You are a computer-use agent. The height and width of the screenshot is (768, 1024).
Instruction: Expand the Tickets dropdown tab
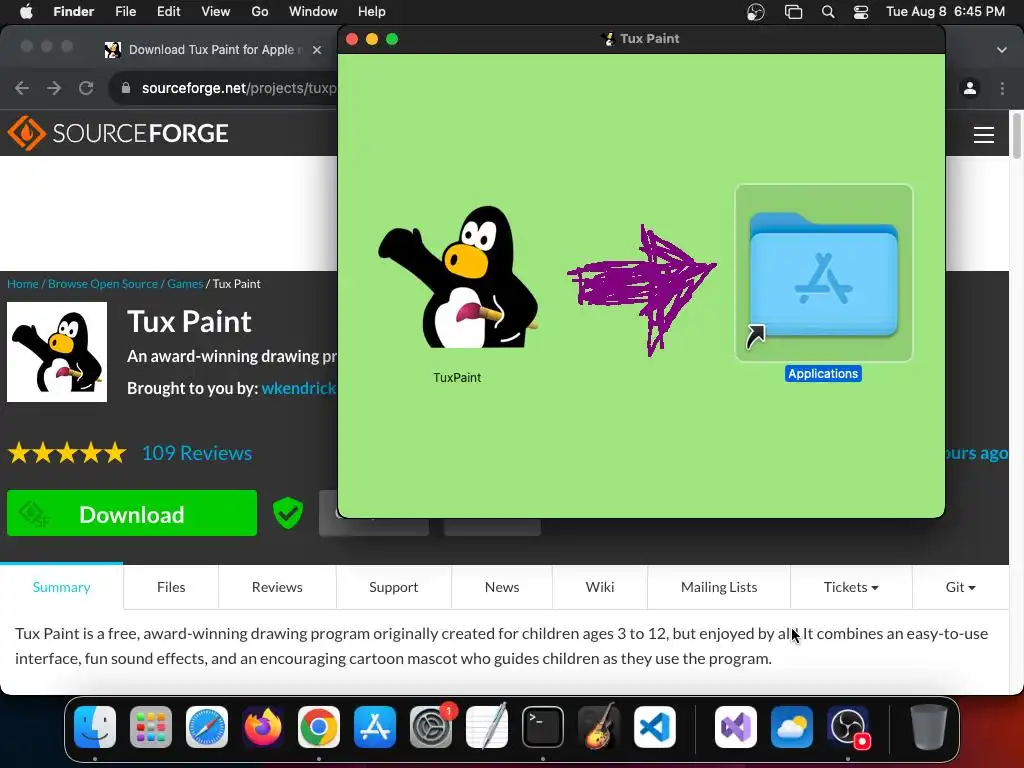tap(851, 587)
